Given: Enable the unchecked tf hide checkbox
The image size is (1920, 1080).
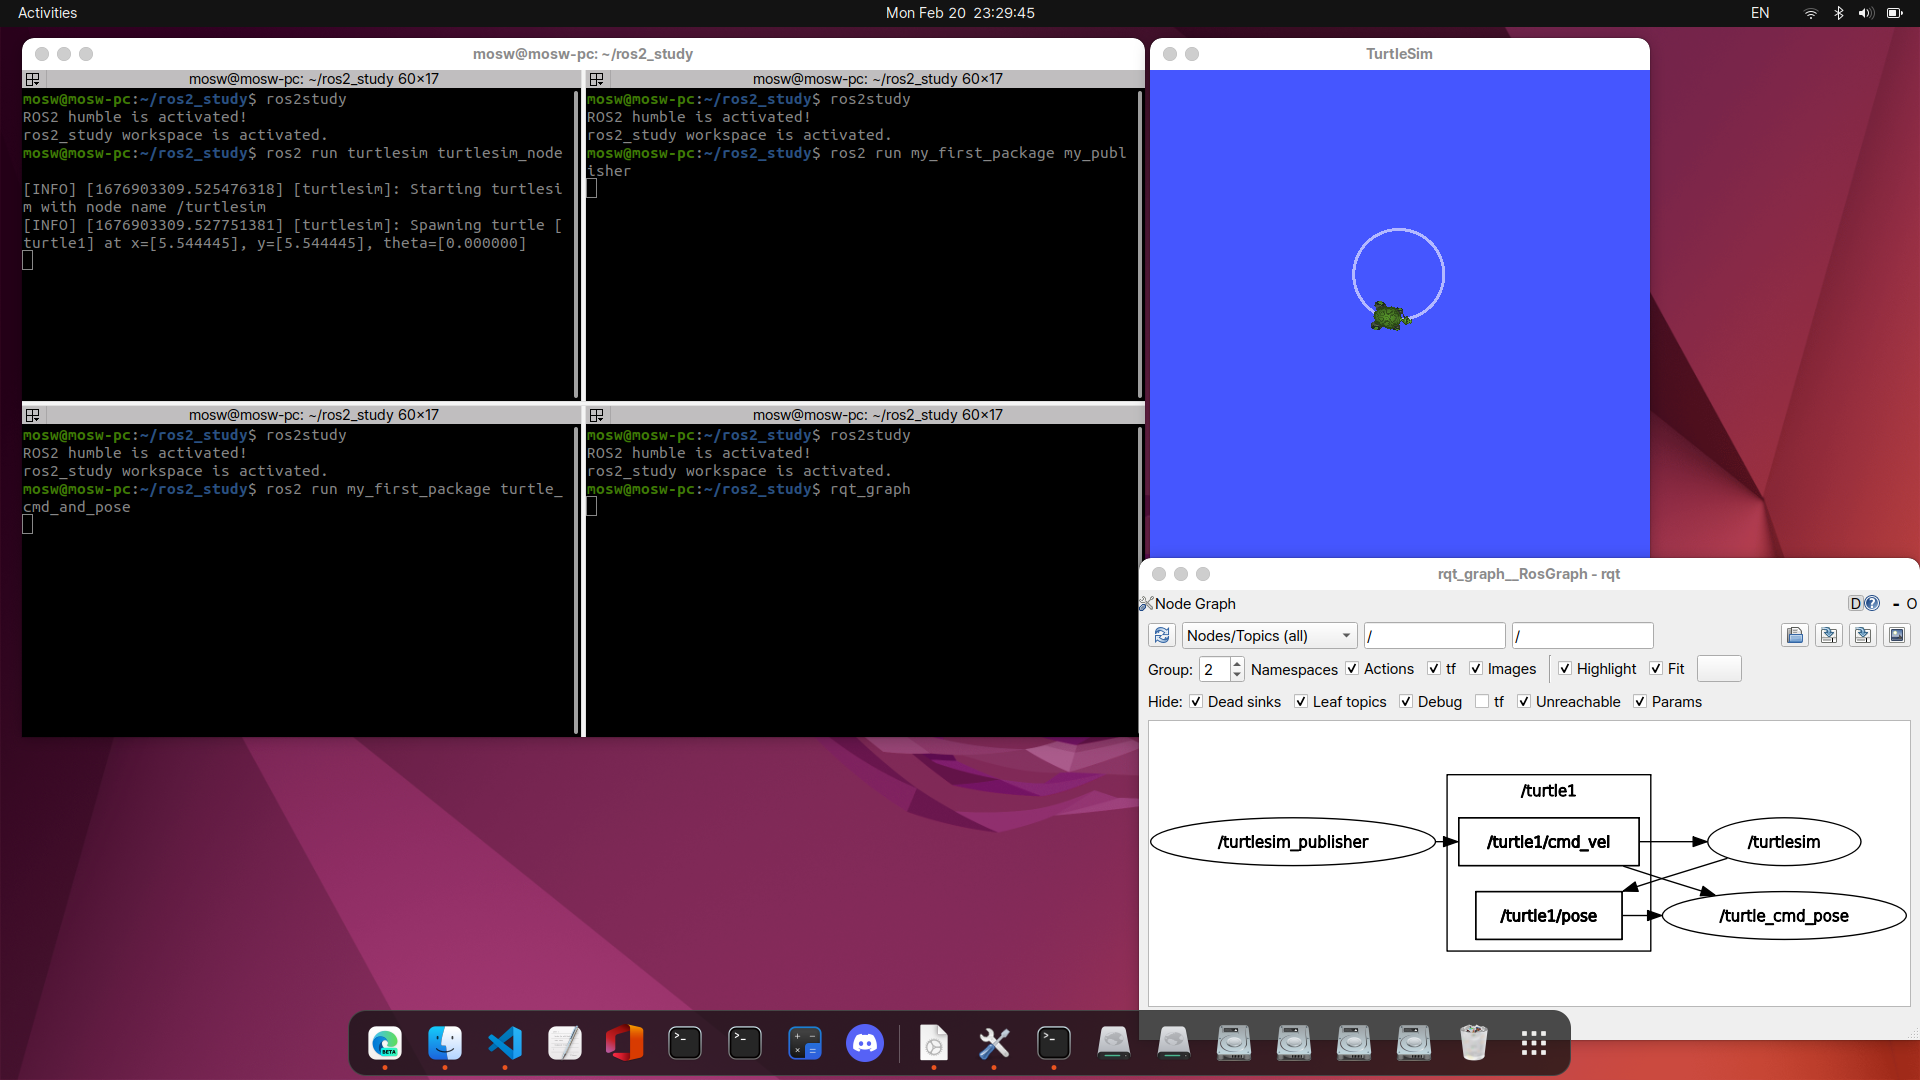Looking at the screenshot, I should [1482, 702].
